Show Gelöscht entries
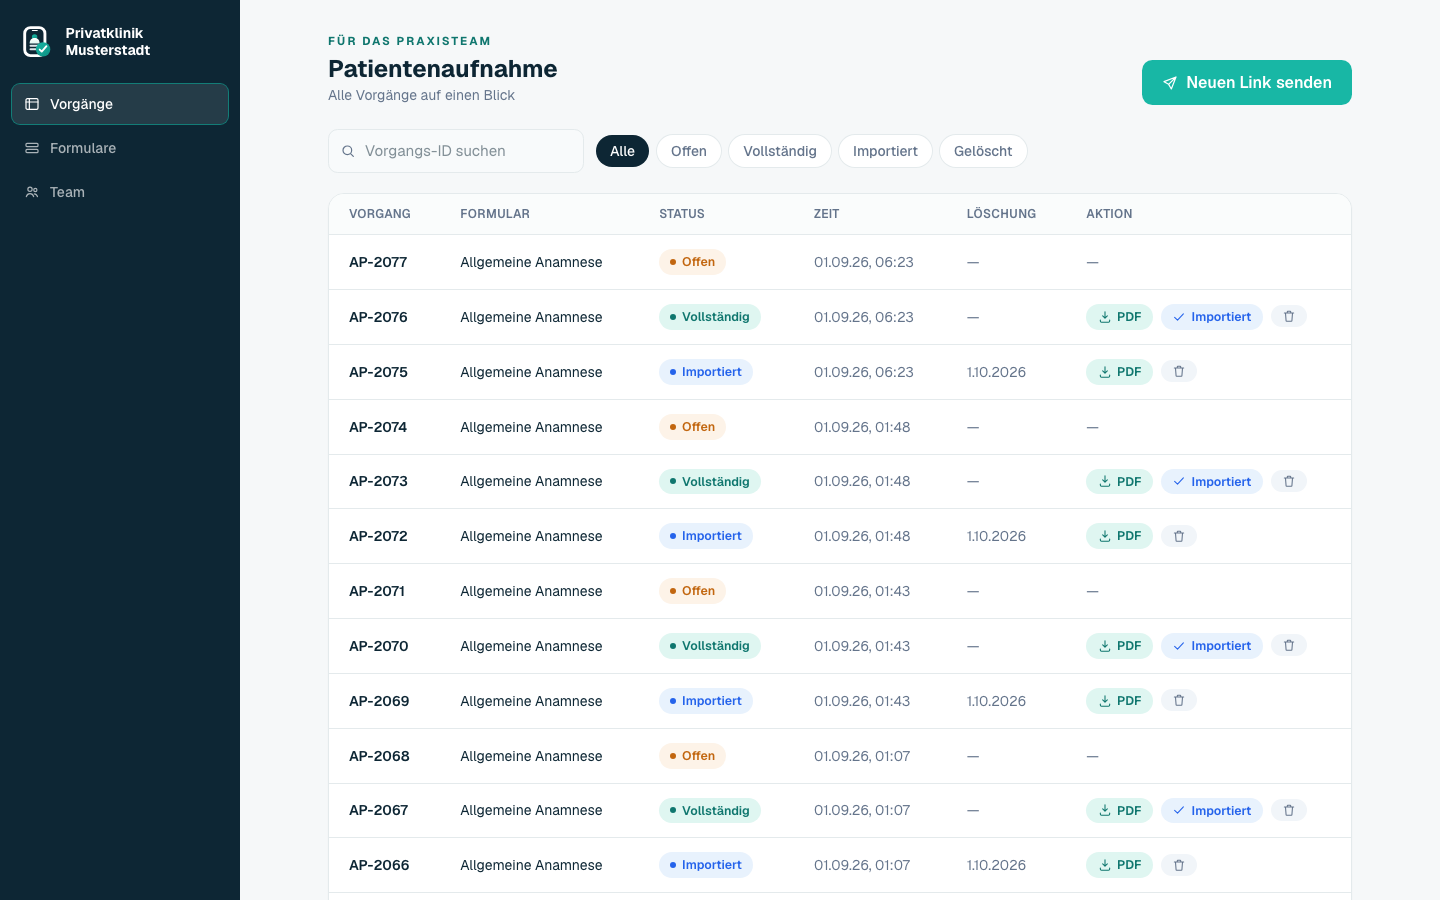The height and width of the screenshot is (900, 1440). (x=983, y=151)
